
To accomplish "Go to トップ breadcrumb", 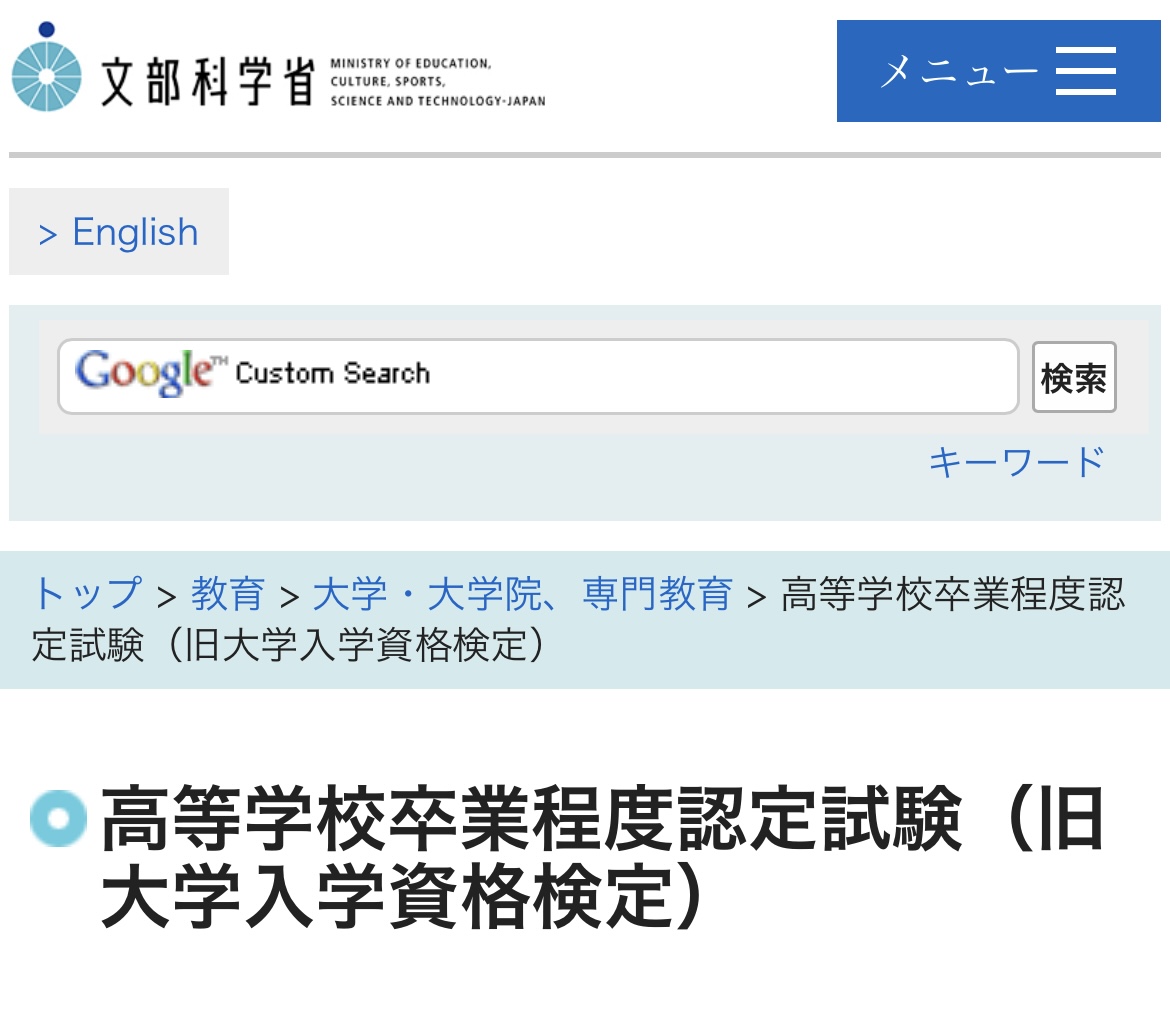I will 87,593.
